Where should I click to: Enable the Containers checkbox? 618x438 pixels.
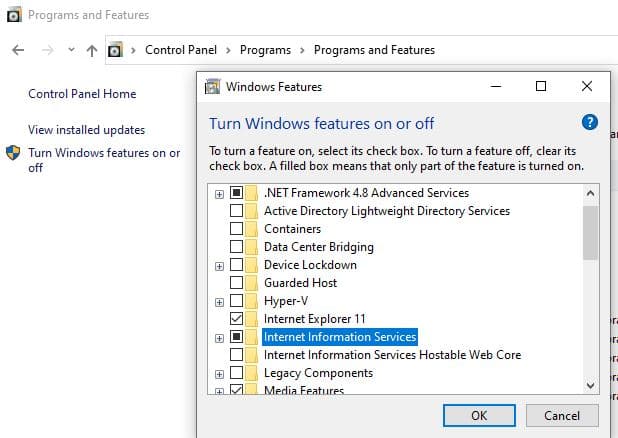click(x=236, y=229)
